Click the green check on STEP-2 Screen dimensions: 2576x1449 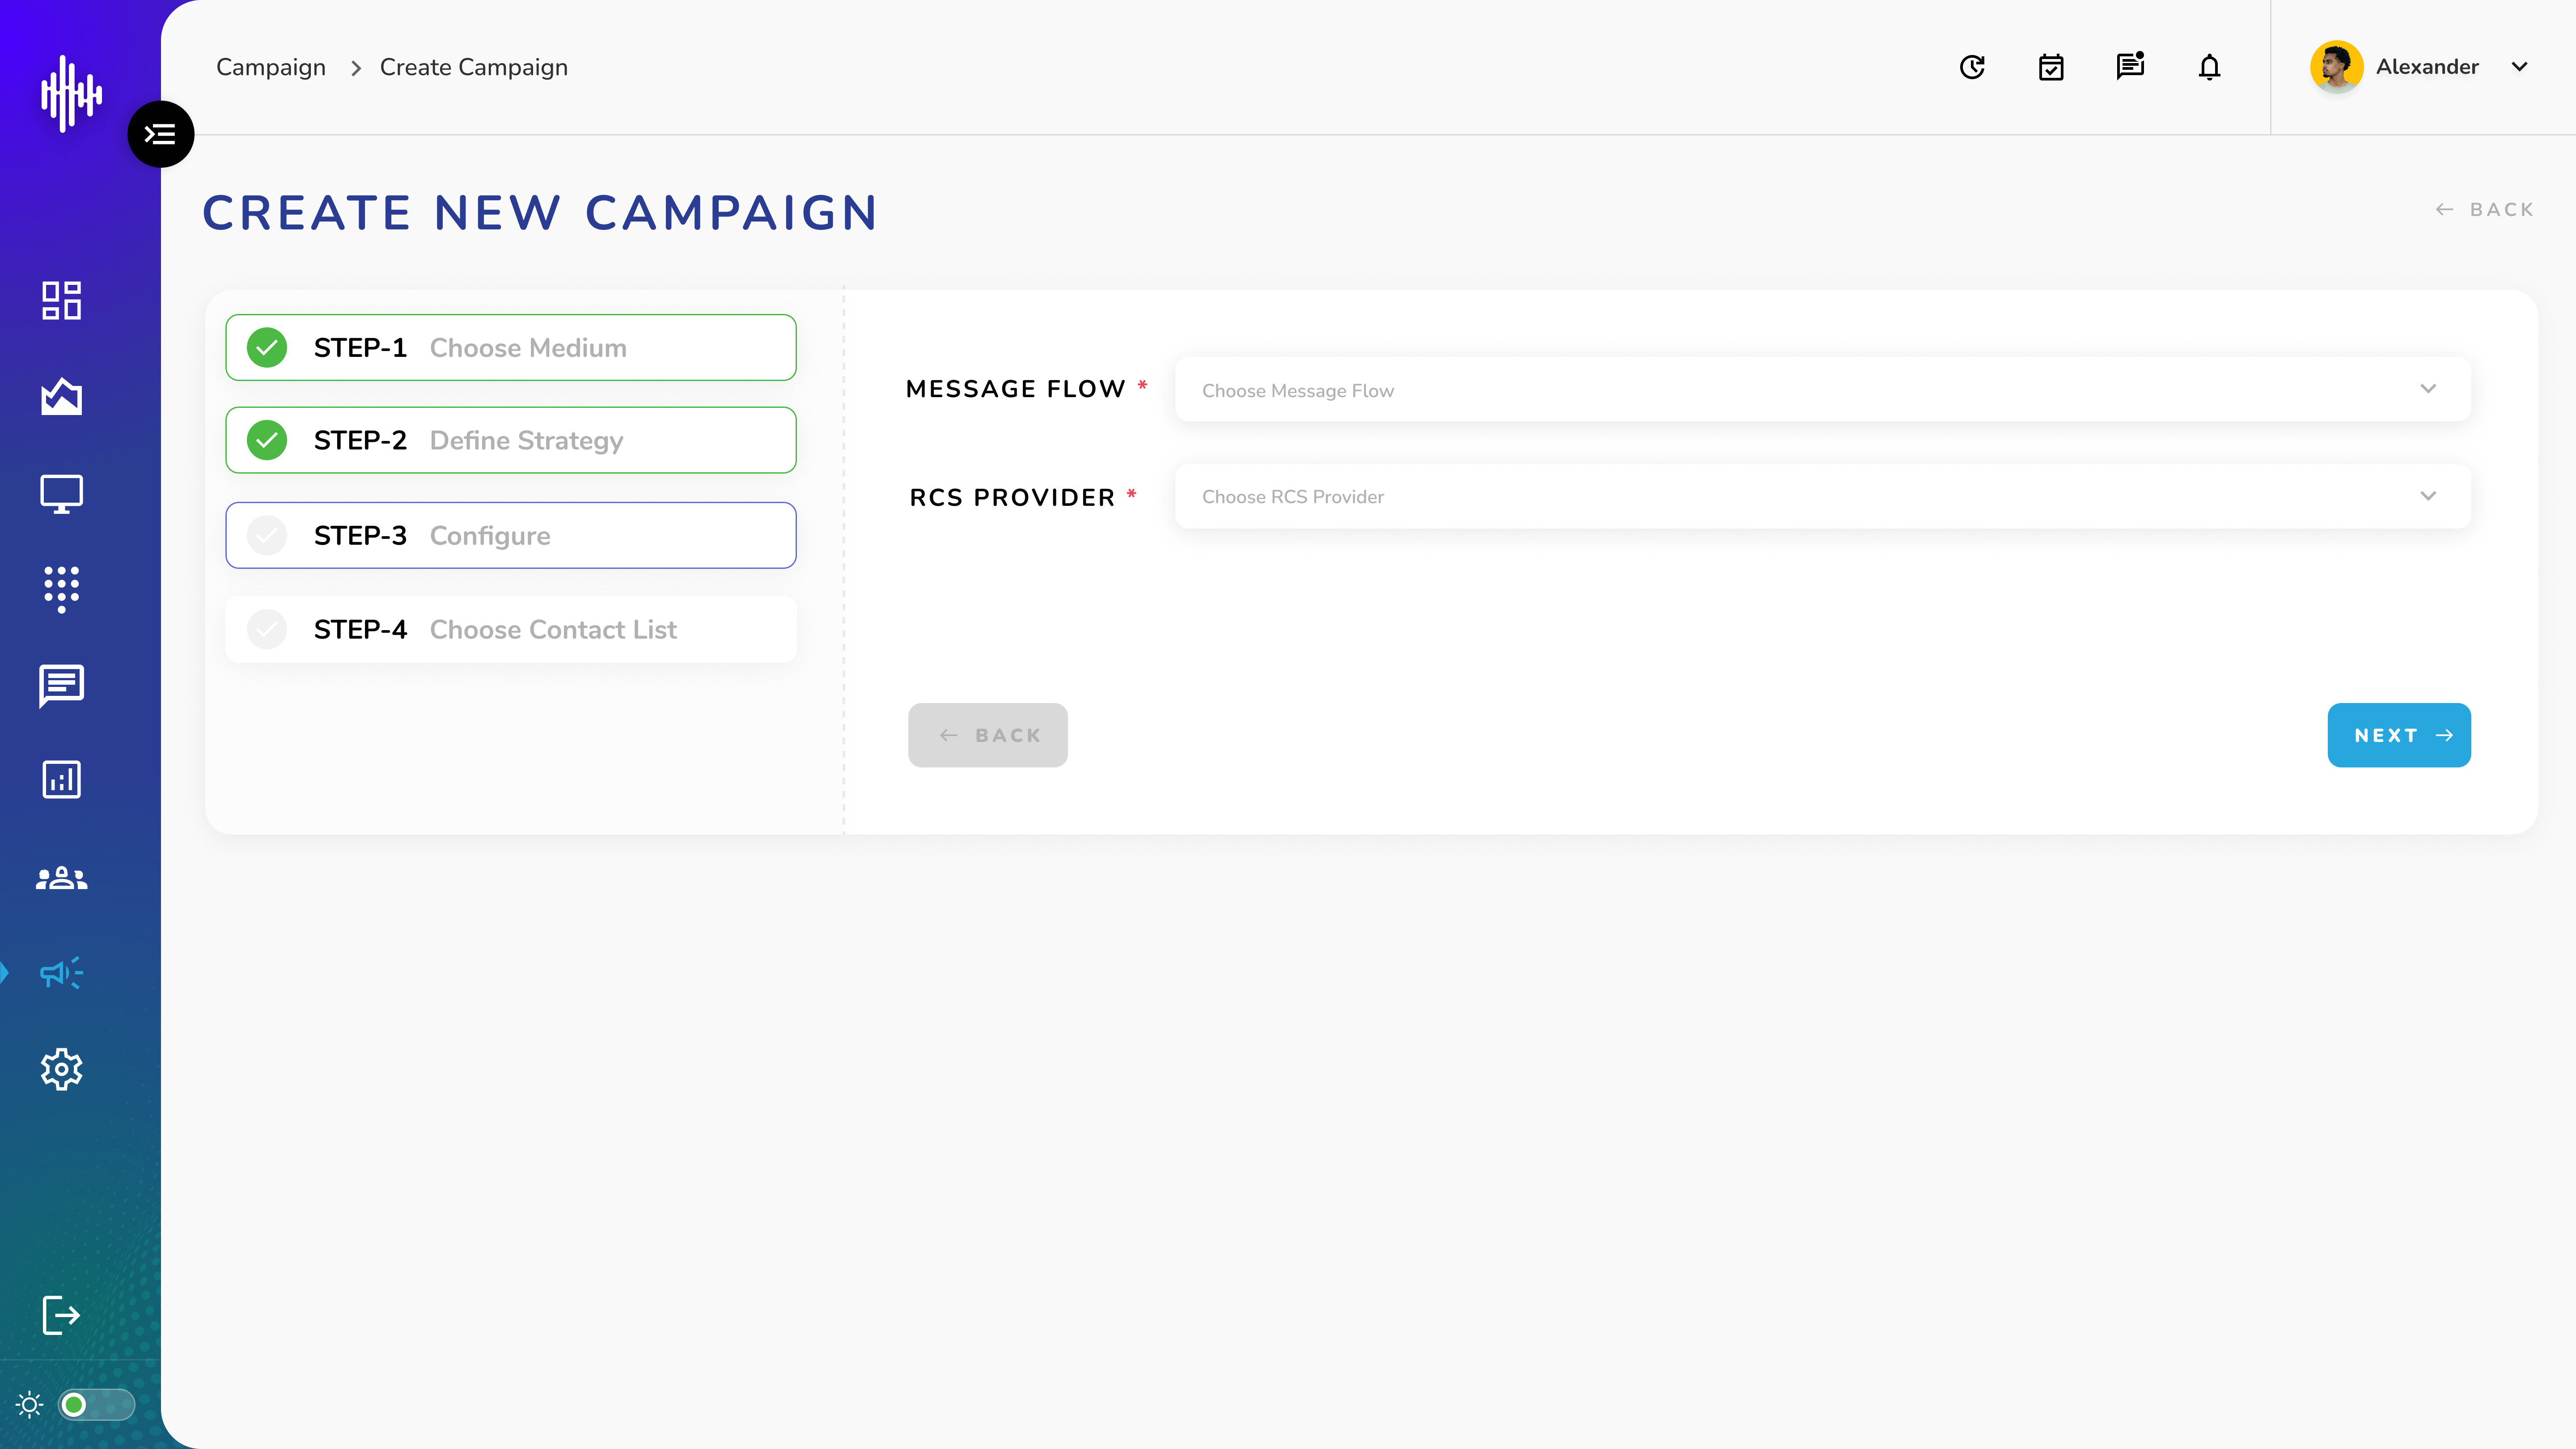(267, 440)
